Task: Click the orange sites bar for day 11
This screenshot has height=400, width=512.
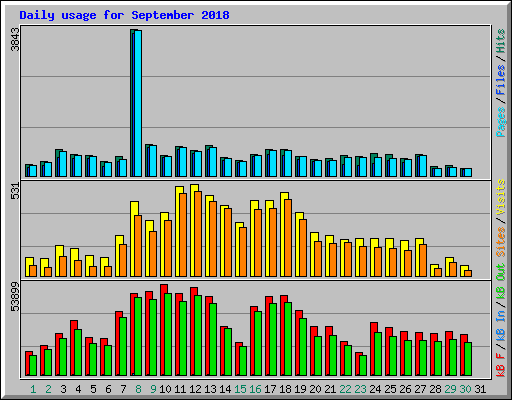Action: click(183, 235)
